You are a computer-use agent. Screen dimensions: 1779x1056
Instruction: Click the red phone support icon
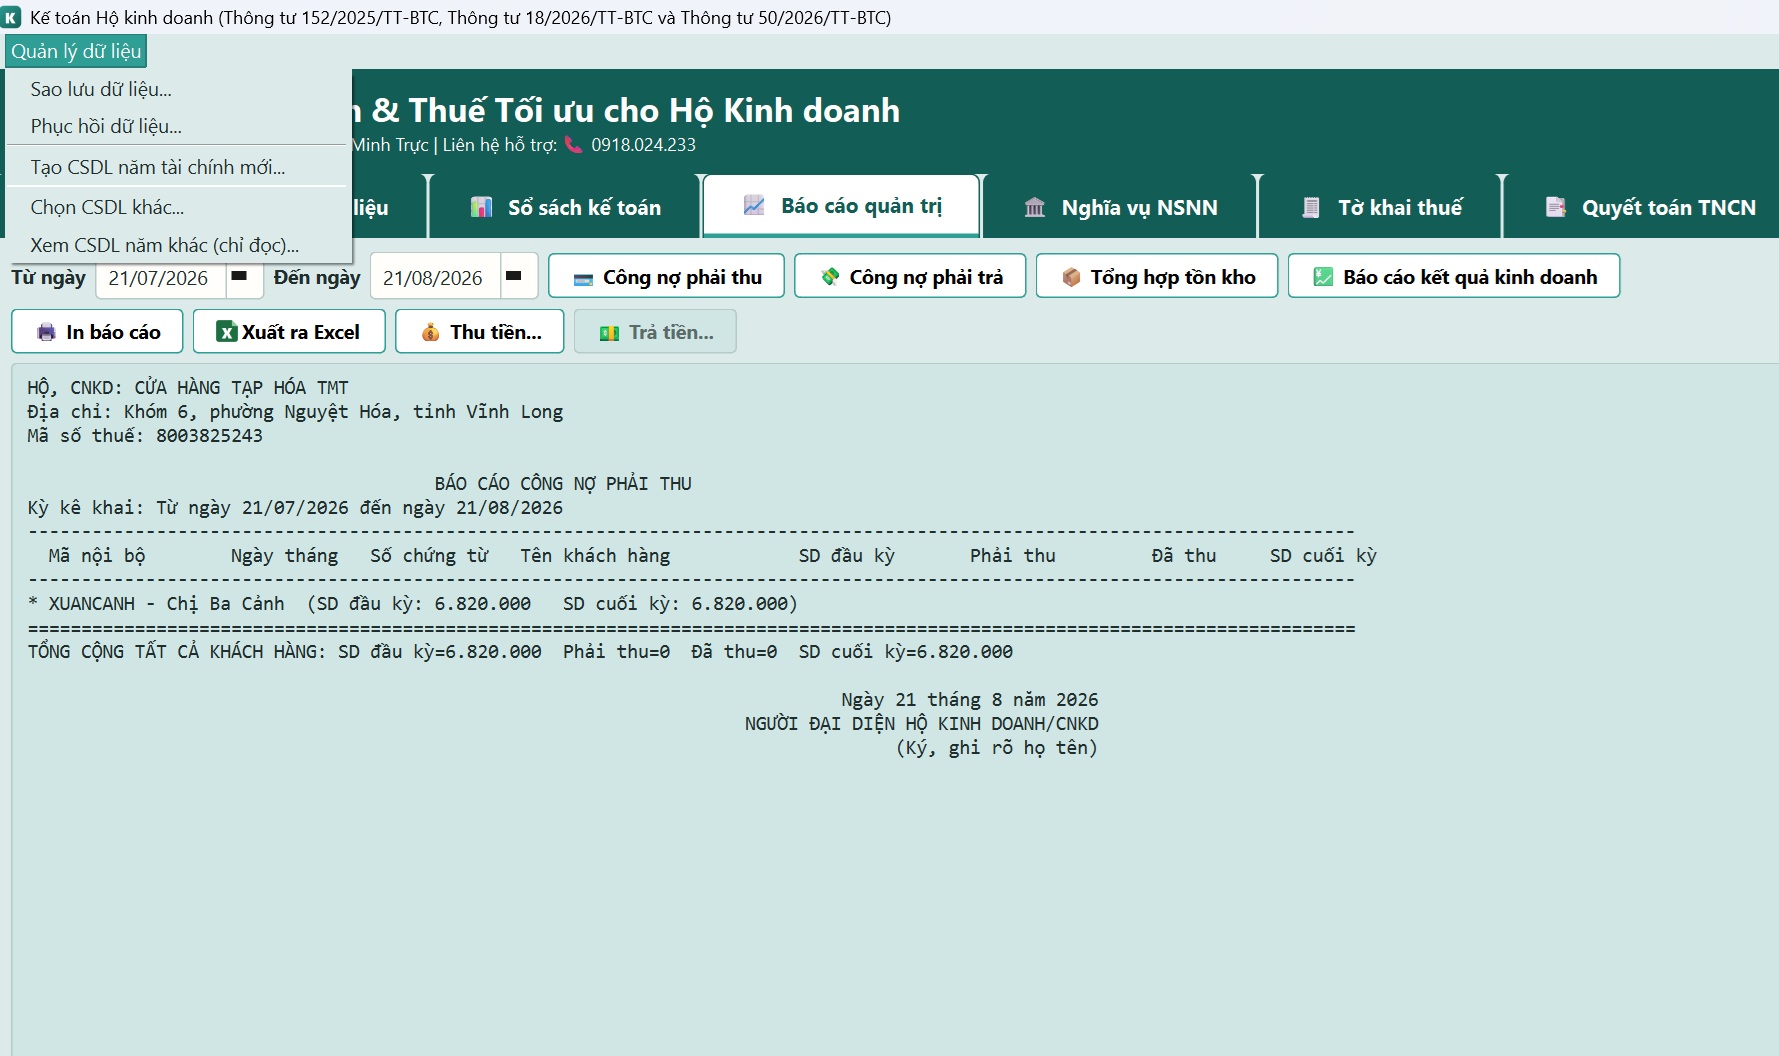tap(574, 145)
